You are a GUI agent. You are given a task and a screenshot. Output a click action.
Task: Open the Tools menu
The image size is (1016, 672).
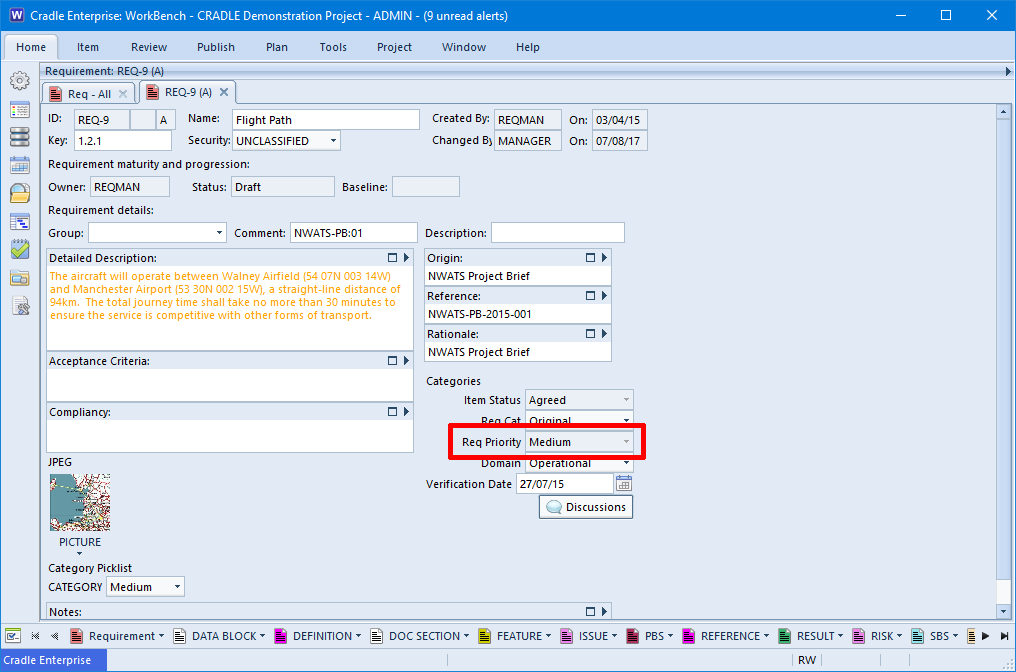coord(333,47)
